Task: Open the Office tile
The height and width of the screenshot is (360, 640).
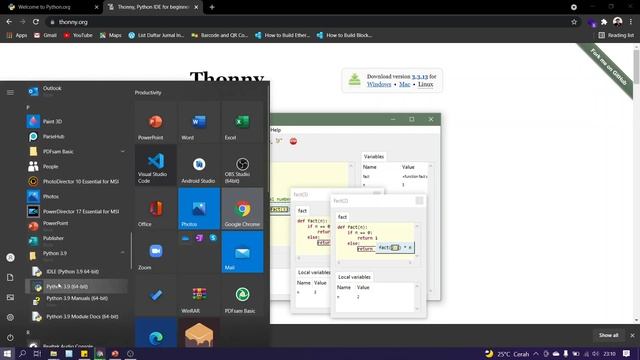Action: pos(156,209)
